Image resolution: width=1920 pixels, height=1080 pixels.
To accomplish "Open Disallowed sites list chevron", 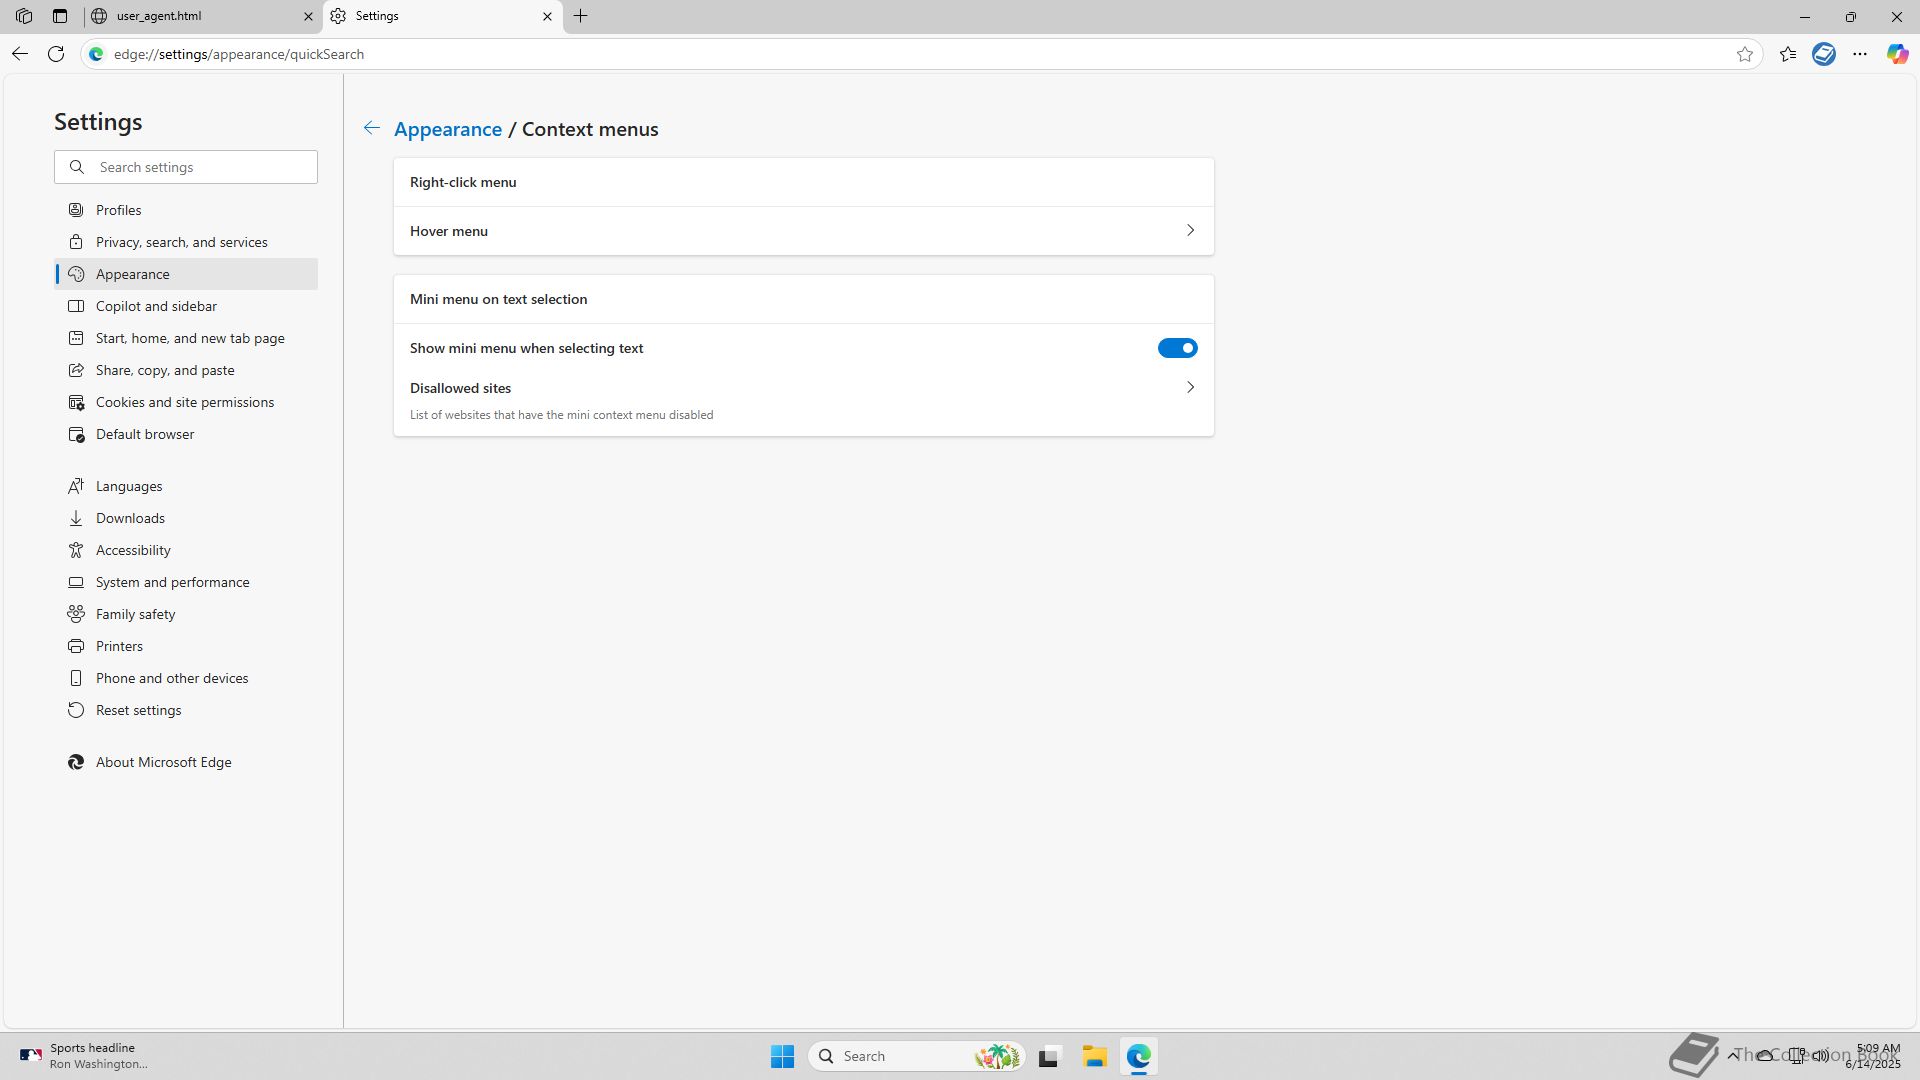I will 1190,388.
